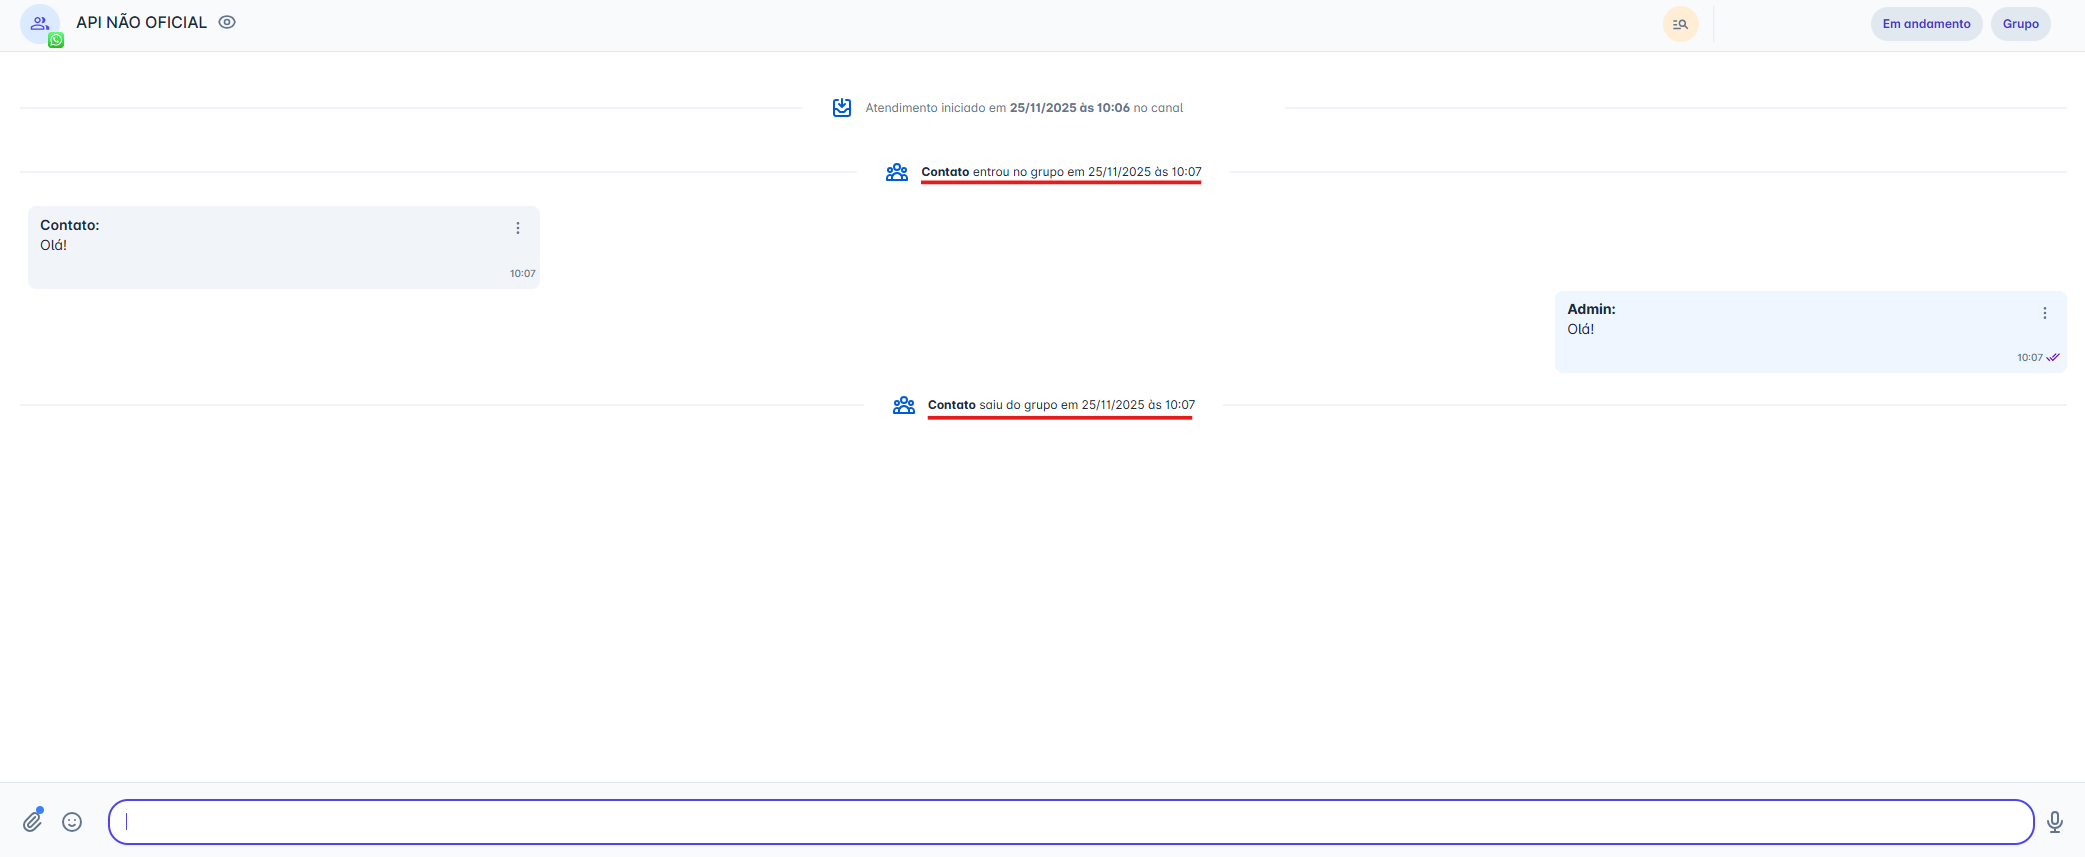Click the API NÃO OFICIAL chat title
This screenshot has height=857, width=2085.
pyautogui.click(x=141, y=22)
